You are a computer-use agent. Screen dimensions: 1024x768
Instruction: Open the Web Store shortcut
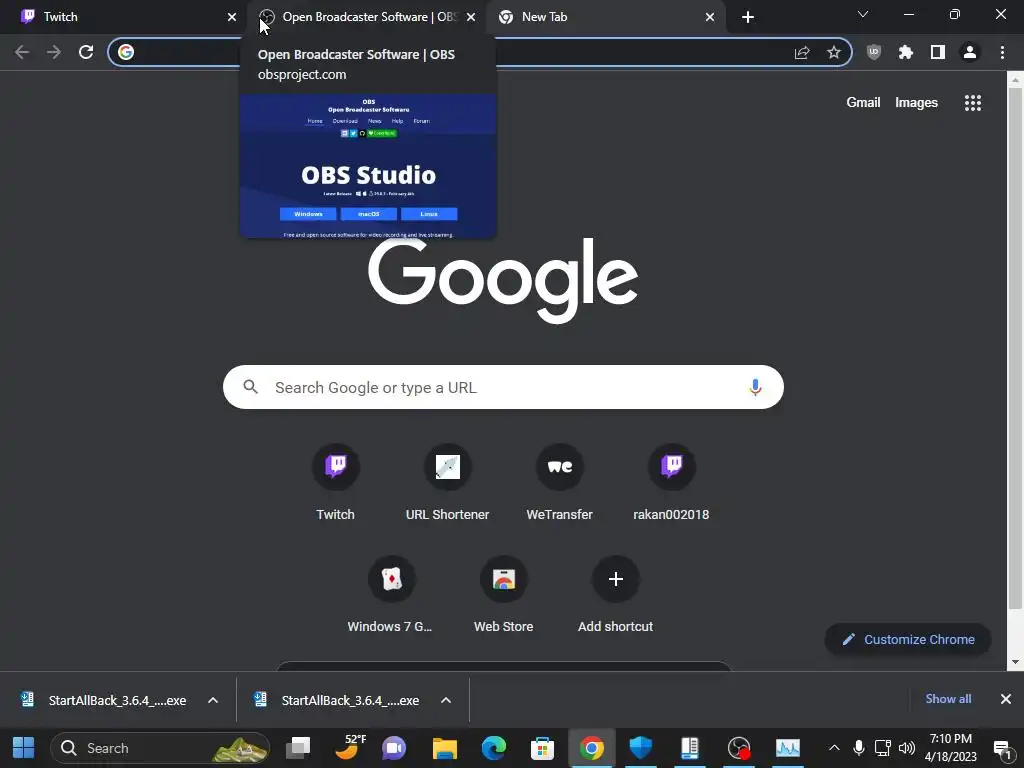[x=503, y=594]
